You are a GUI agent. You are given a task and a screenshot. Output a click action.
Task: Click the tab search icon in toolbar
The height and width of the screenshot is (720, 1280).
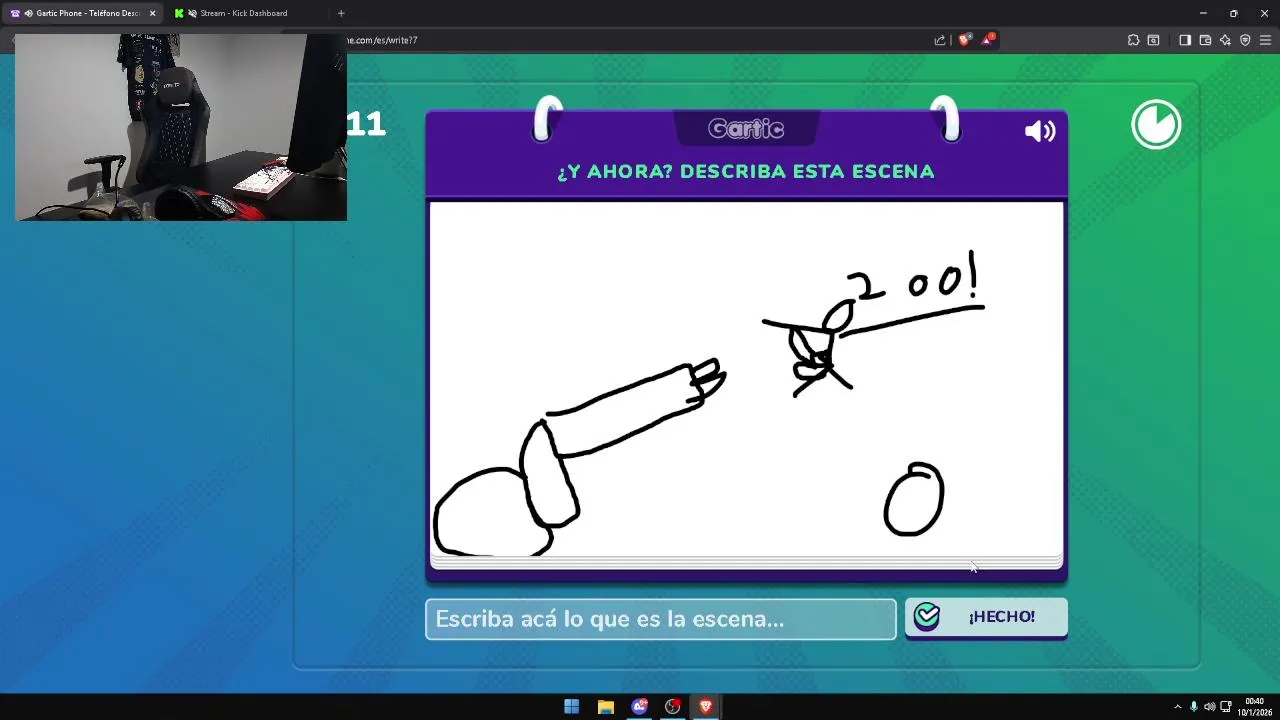[1153, 40]
